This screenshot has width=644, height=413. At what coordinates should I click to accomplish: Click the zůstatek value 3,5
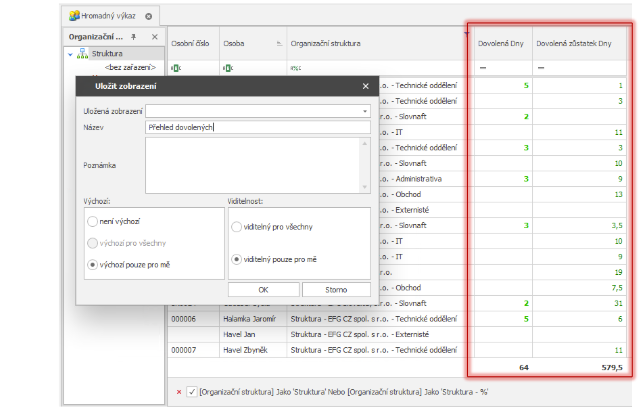pyautogui.click(x=580, y=225)
